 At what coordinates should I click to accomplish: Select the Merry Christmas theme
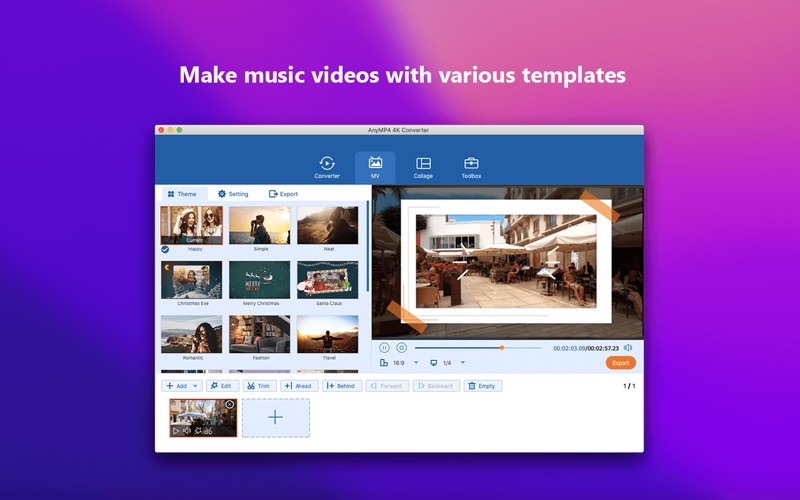(x=260, y=280)
